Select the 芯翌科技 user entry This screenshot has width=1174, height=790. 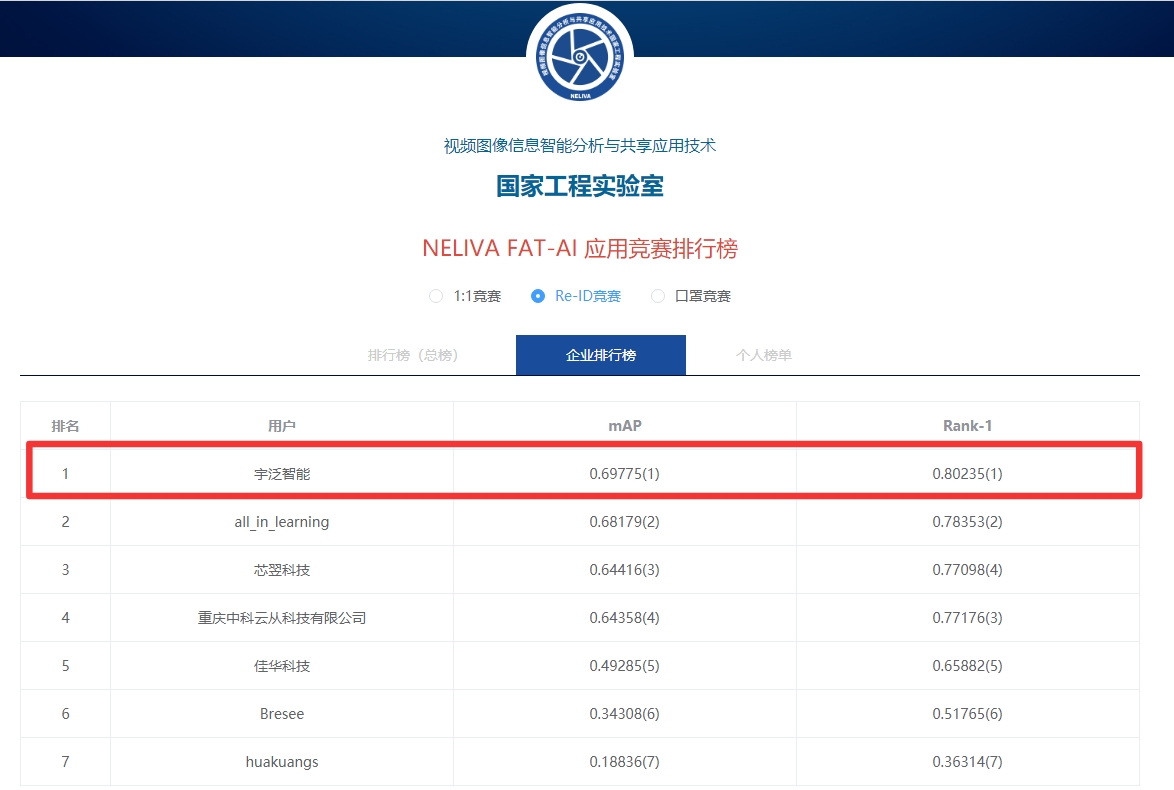[282, 570]
